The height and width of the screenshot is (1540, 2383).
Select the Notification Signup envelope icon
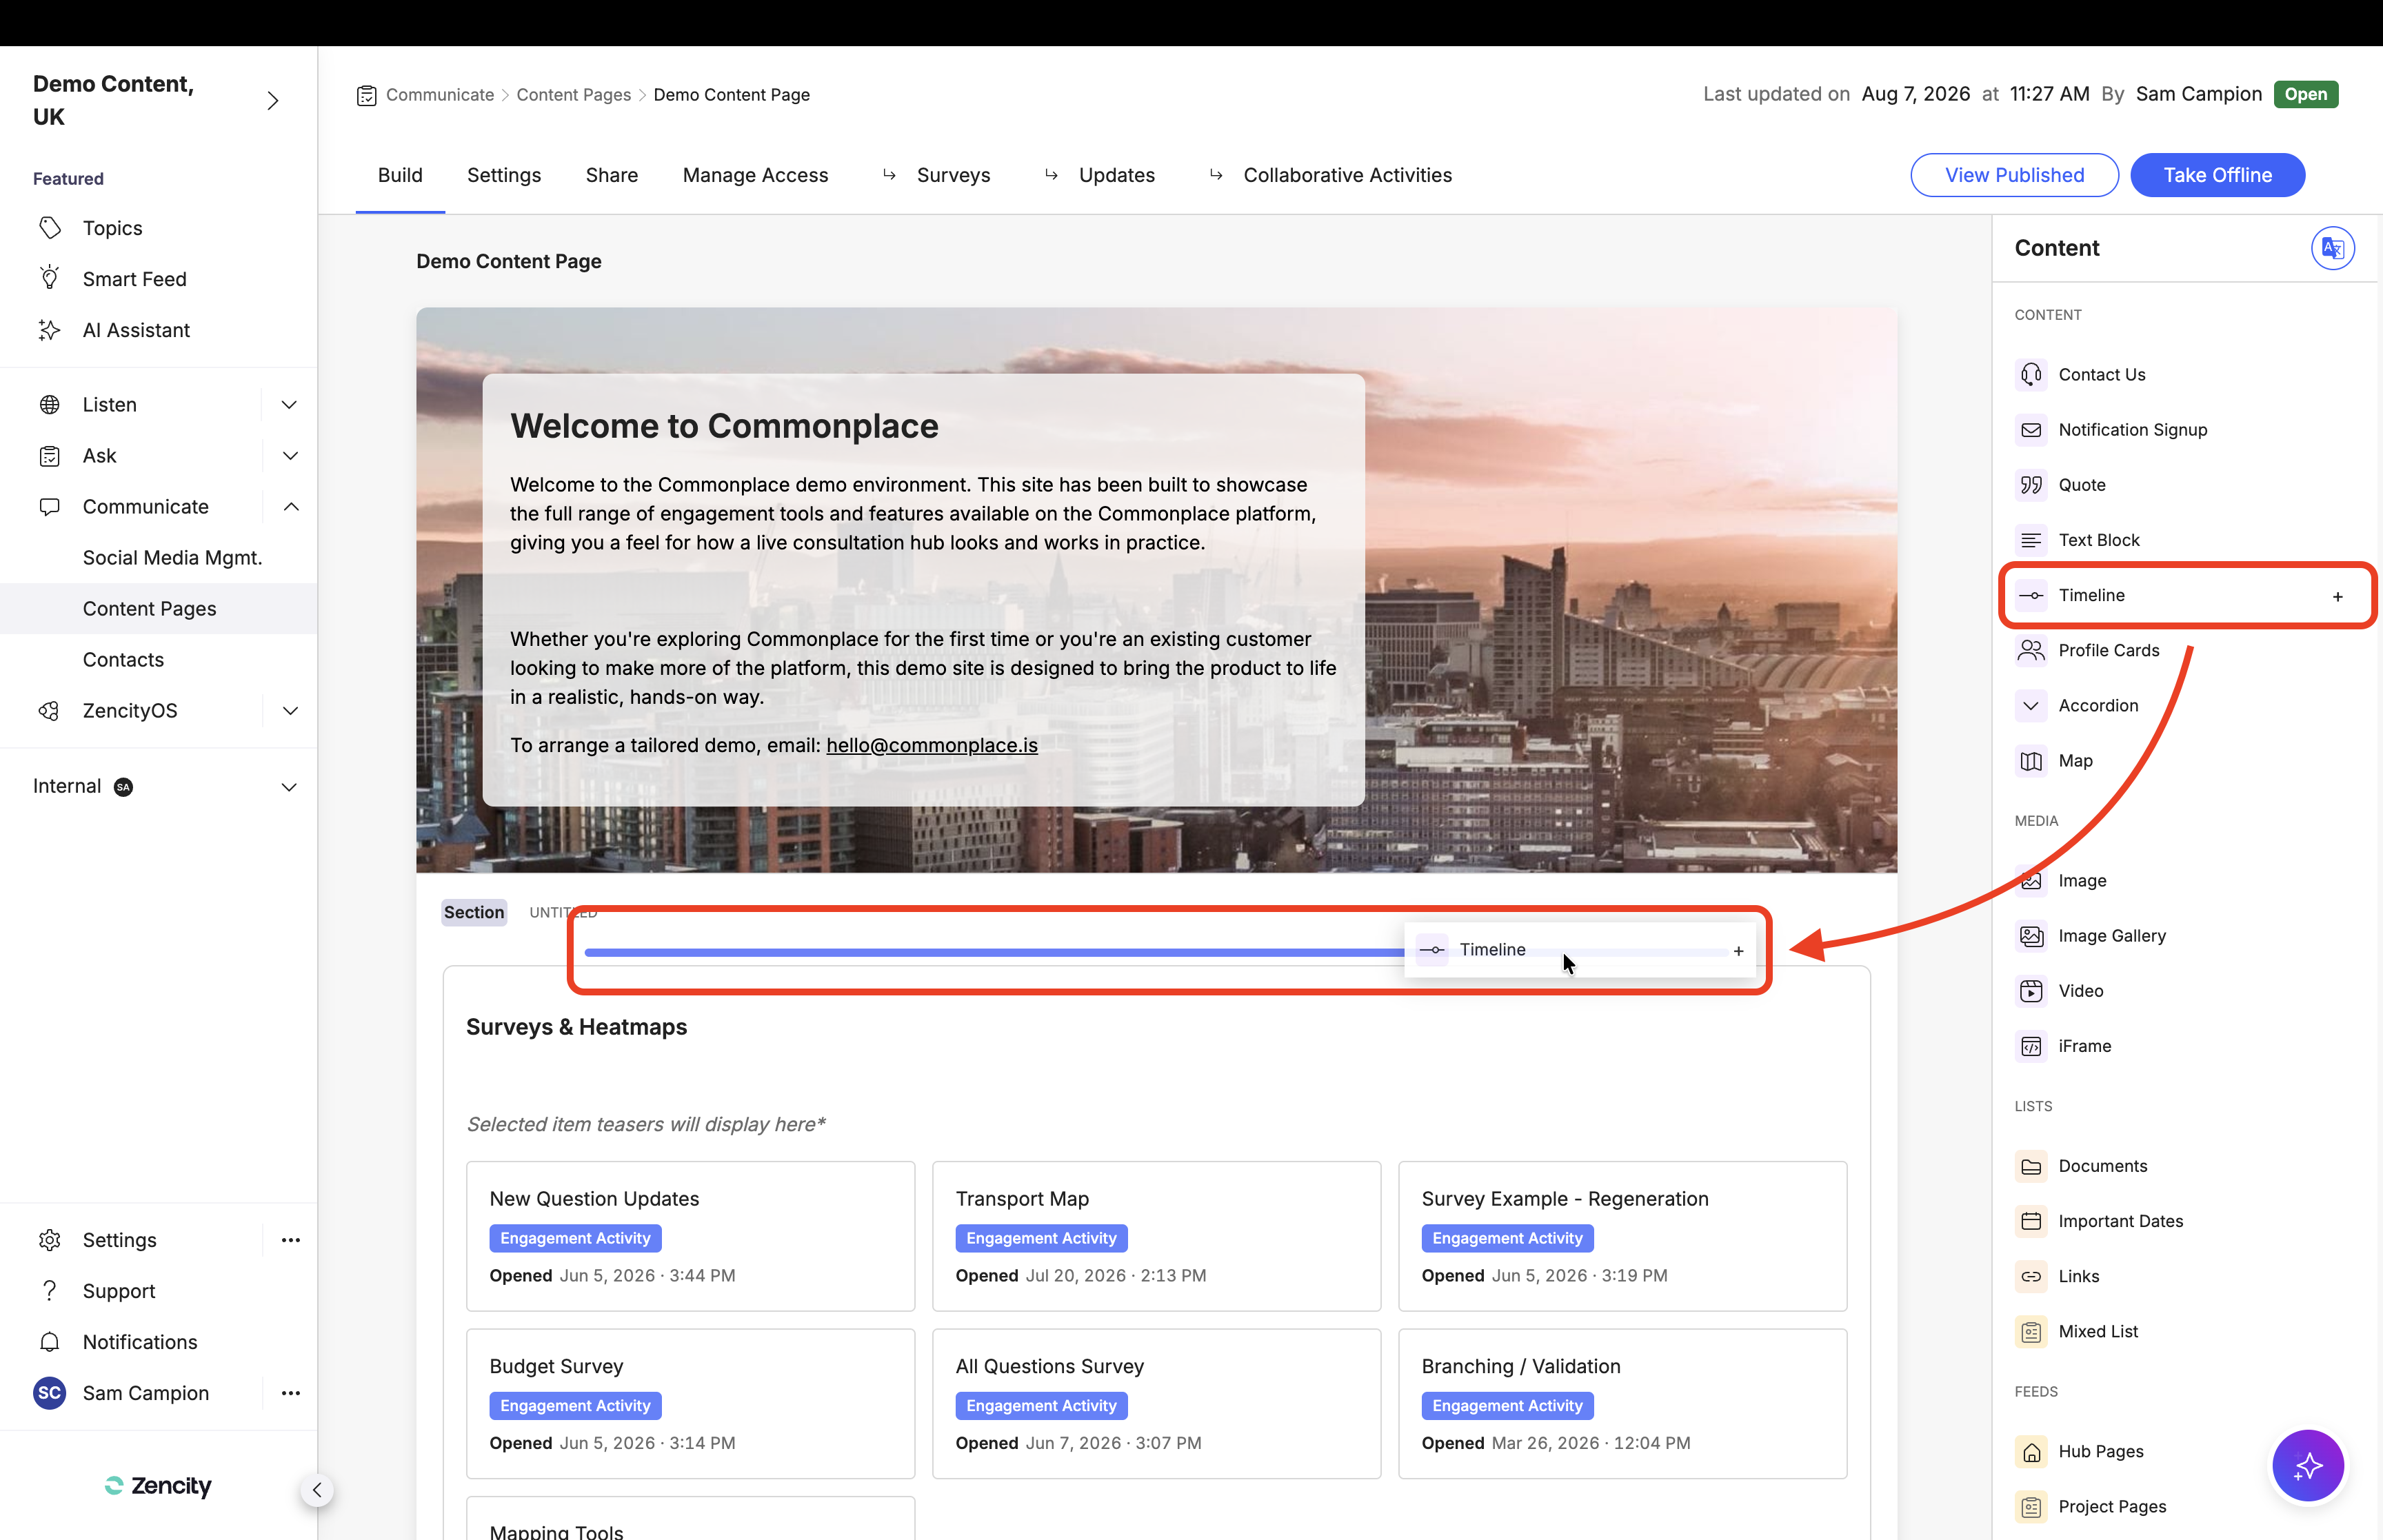(x=2031, y=430)
